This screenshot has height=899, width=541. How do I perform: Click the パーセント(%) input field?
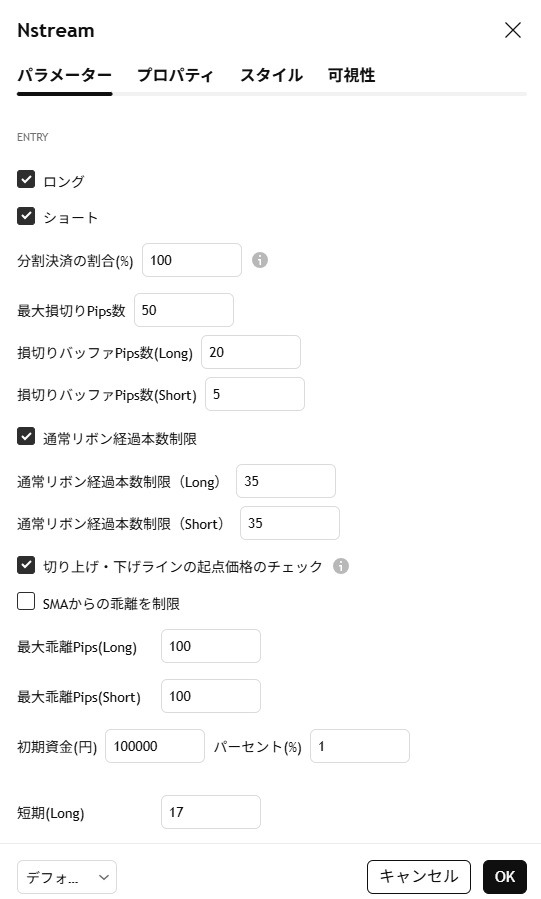pyautogui.click(x=360, y=746)
